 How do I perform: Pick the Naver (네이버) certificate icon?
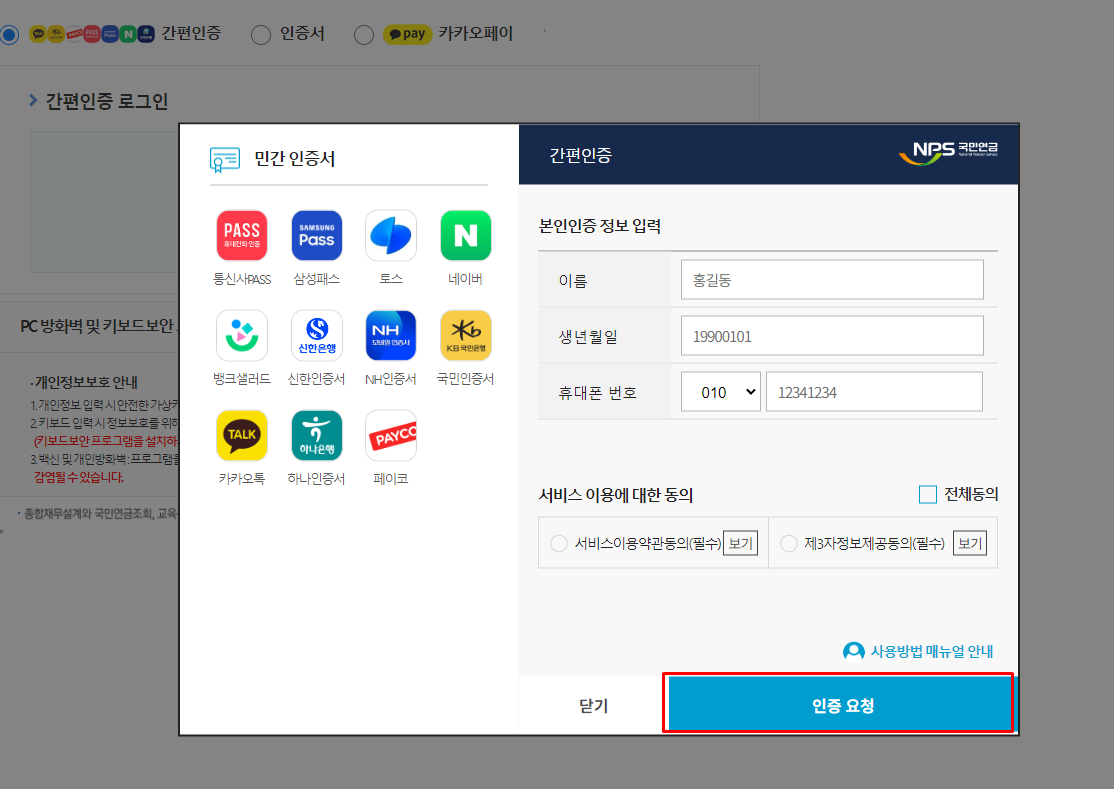coord(465,235)
